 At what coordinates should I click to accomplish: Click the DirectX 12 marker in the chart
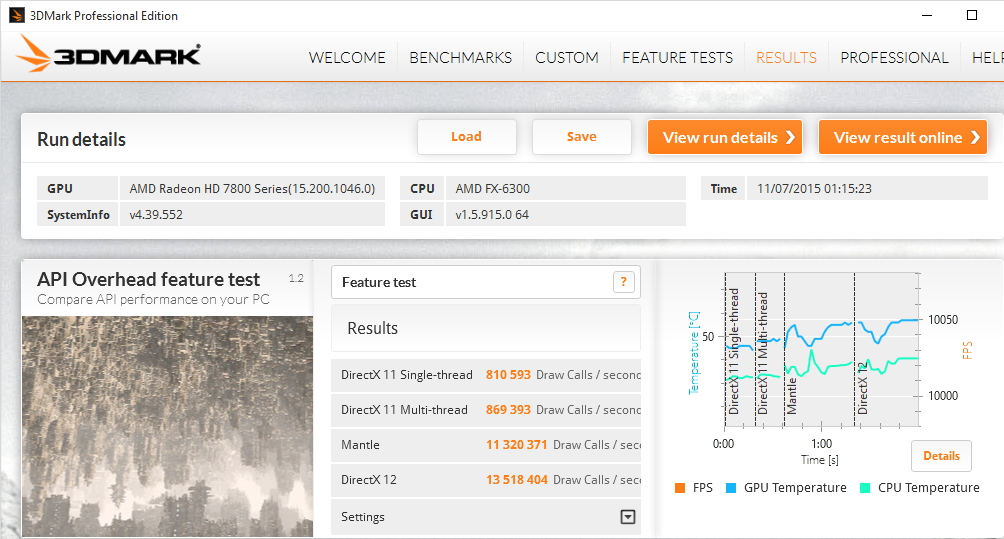pos(862,388)
